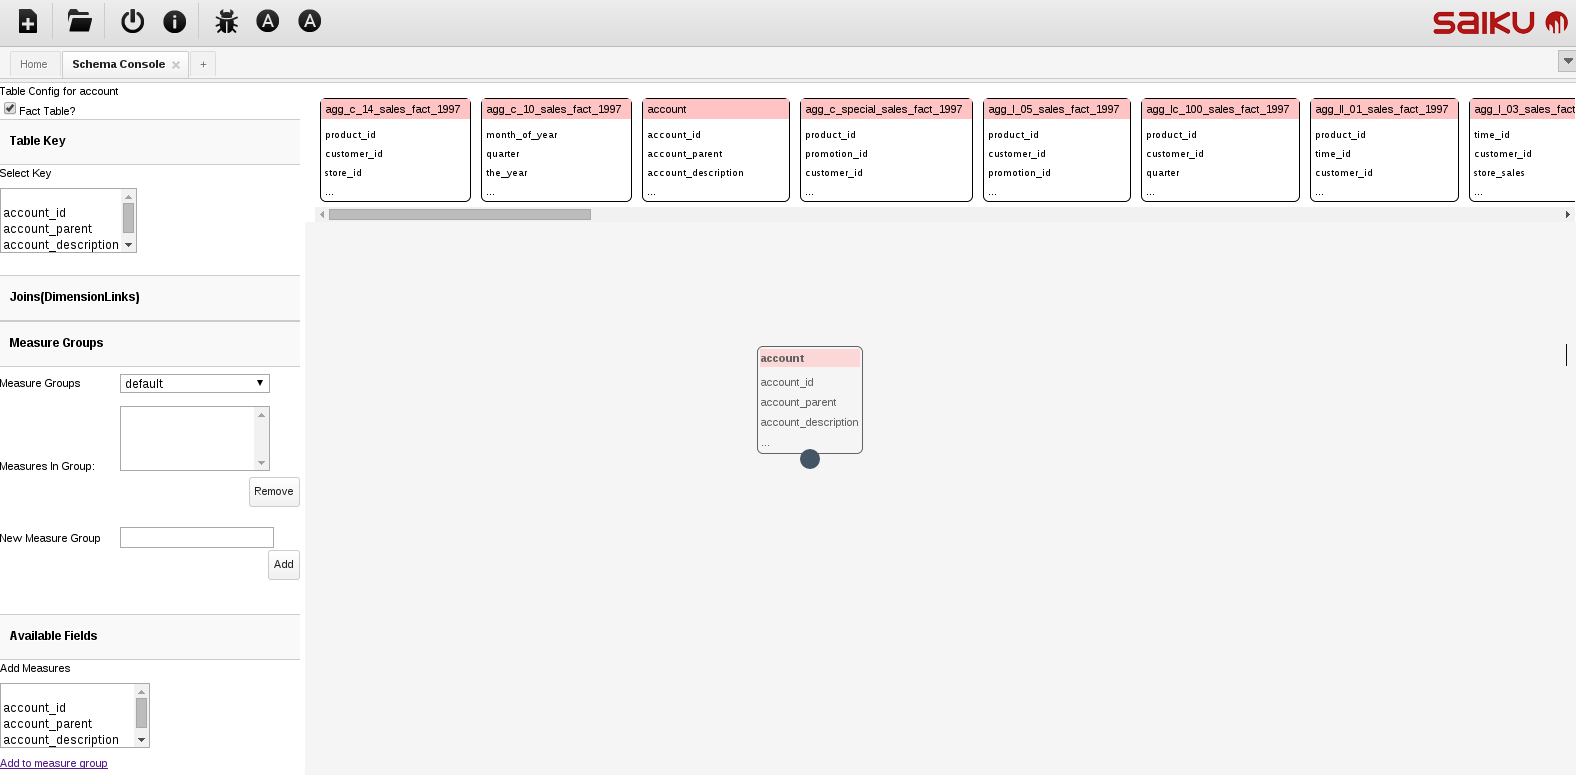Click the Remove button
This screenshot has width=1576, height=775.
pos(274,491)
